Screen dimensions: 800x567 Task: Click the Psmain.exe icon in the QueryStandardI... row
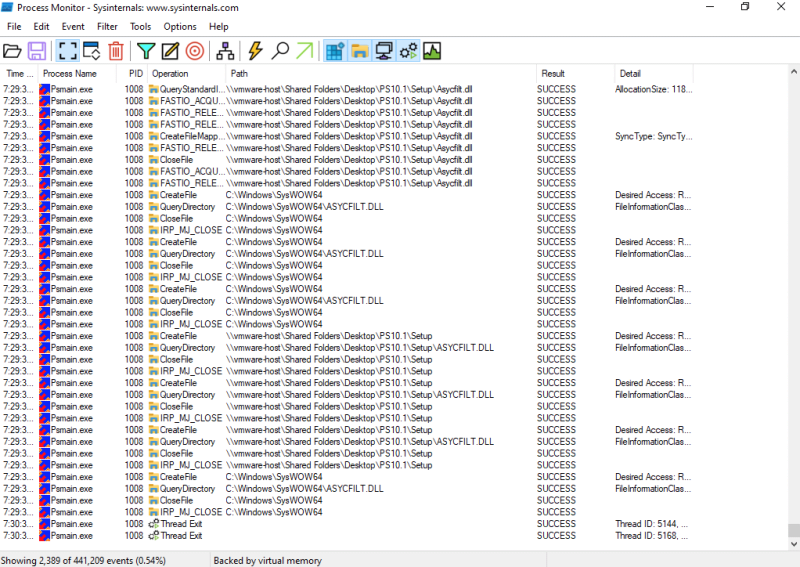(44, 89)
